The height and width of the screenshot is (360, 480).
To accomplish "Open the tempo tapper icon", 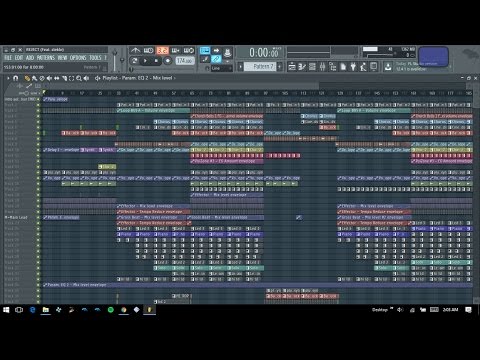I will (x=363, y=67).
